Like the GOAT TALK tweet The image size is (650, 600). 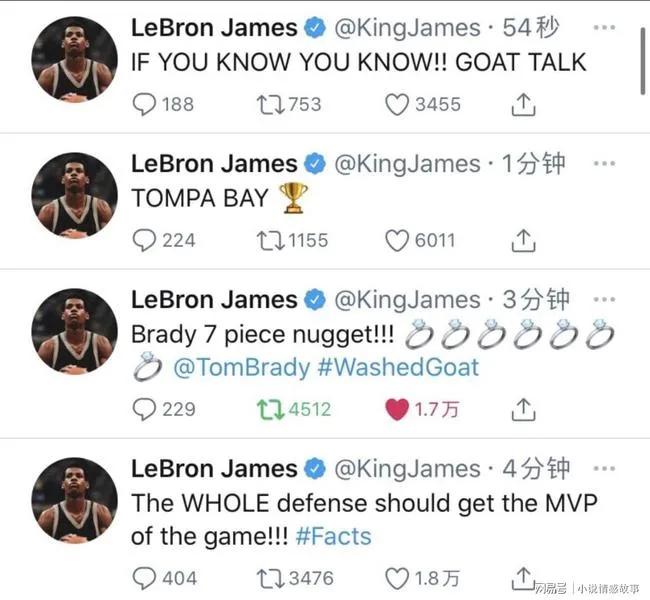(398, 103)
